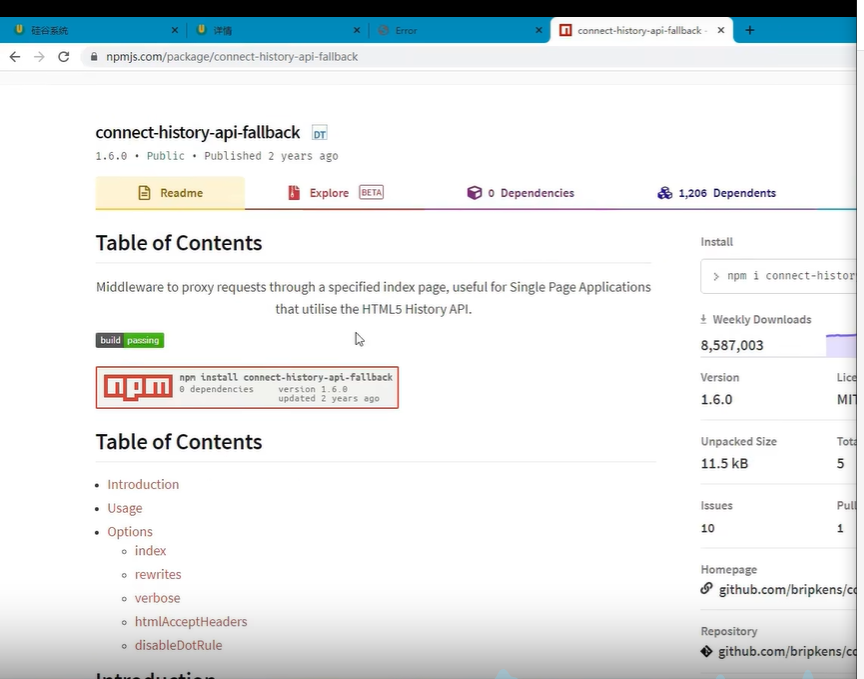Switch to the Error browser tab

(457, 30)
